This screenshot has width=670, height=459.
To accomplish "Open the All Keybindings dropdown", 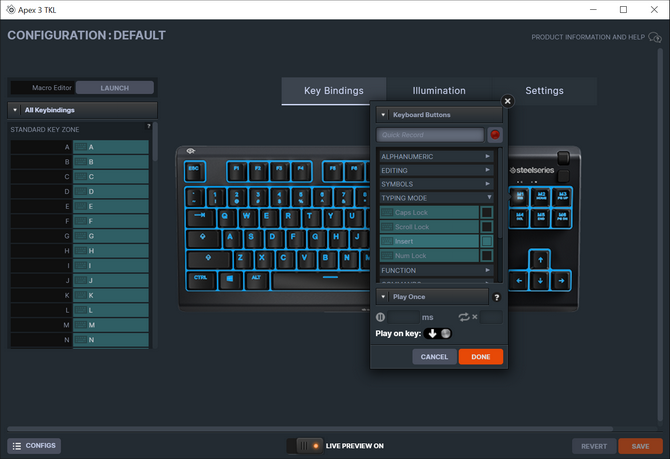I will pos(82,110).
